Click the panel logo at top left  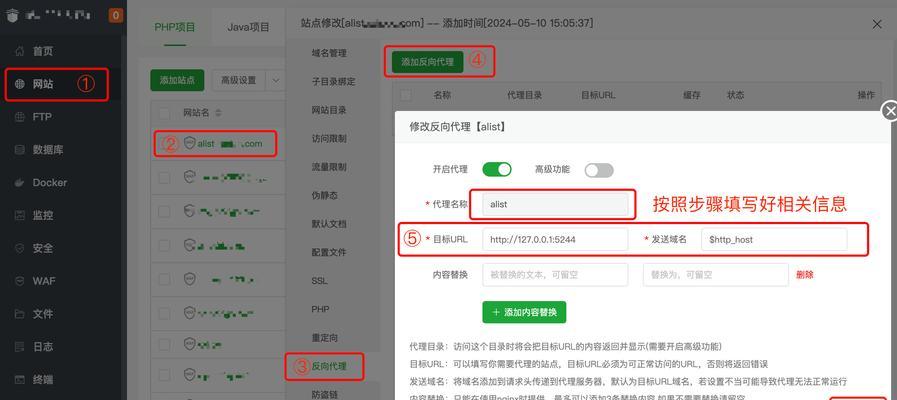(13, 15)
